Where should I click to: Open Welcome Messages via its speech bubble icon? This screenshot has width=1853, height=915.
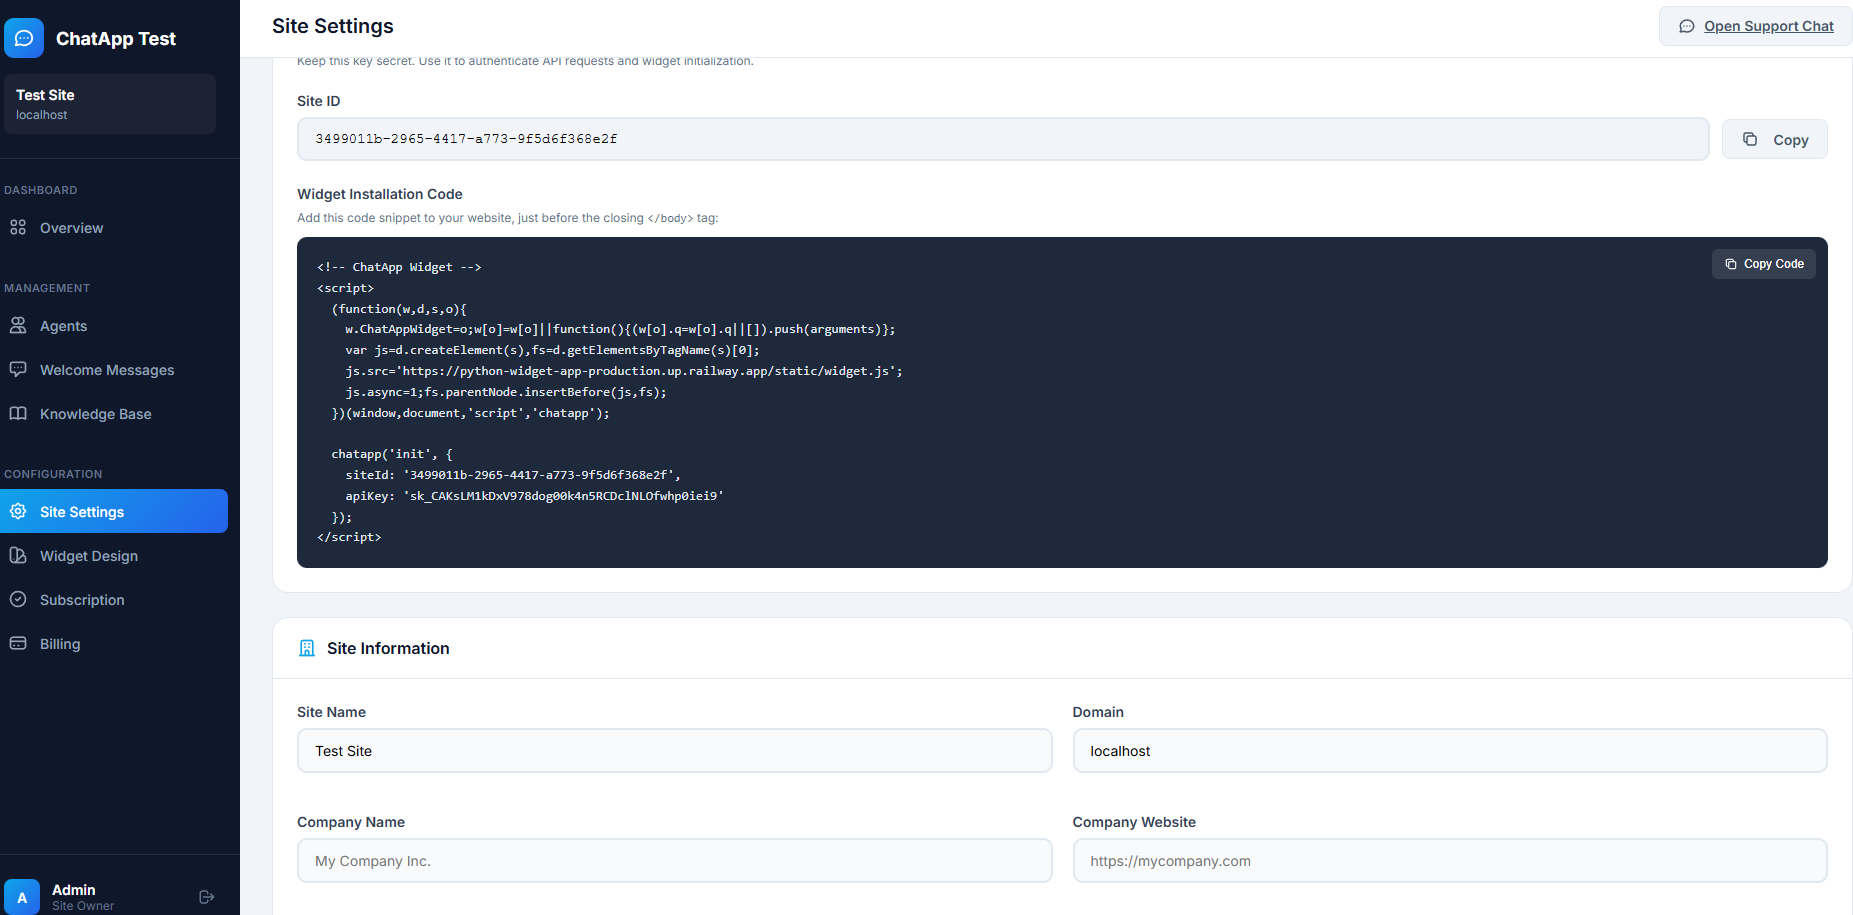[19, 369]
